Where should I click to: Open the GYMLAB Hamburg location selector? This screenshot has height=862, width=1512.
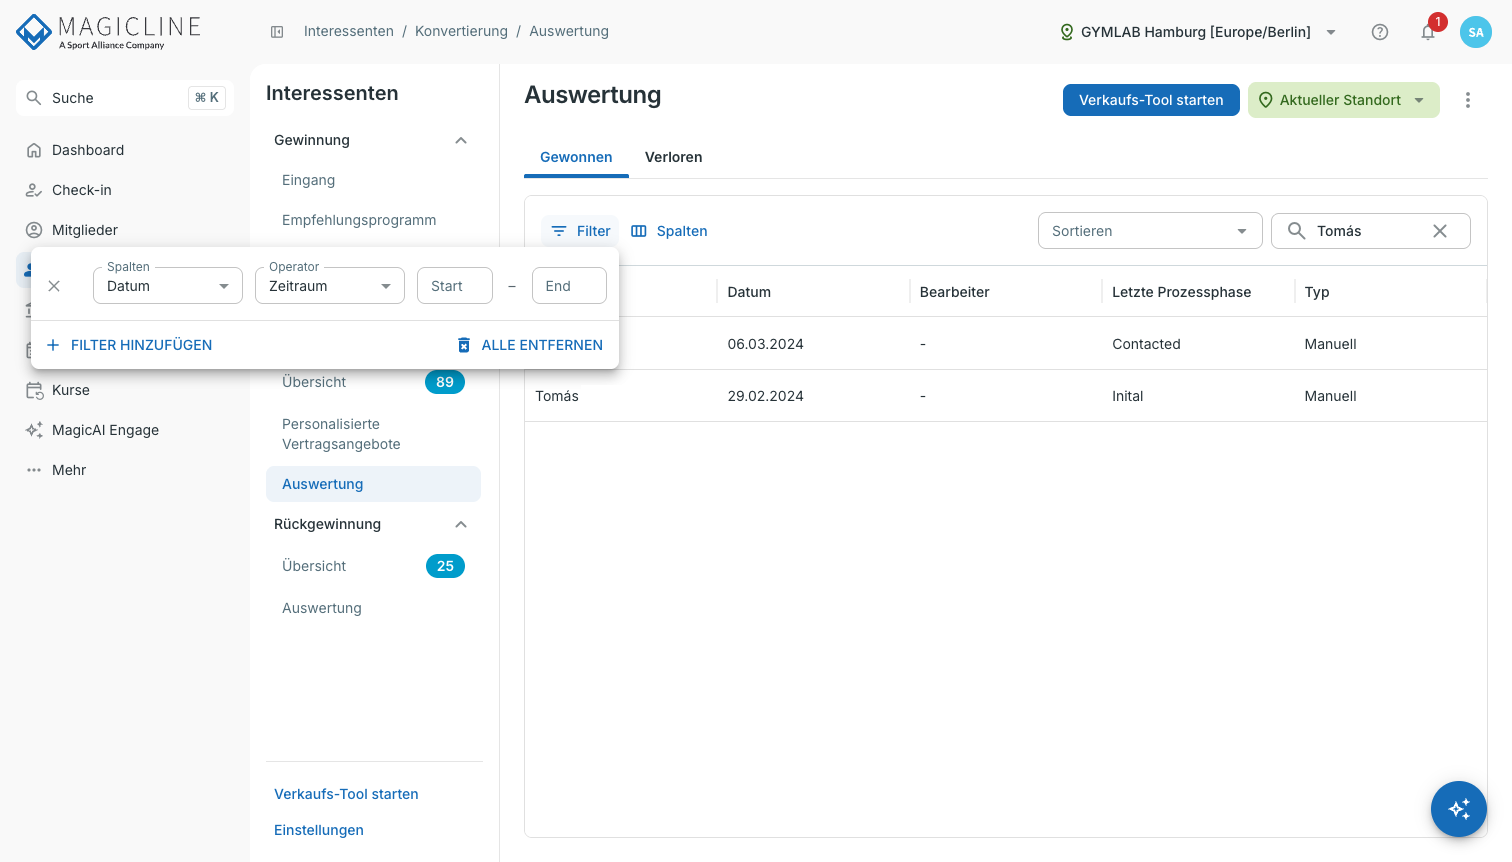tap(1198, 32)
